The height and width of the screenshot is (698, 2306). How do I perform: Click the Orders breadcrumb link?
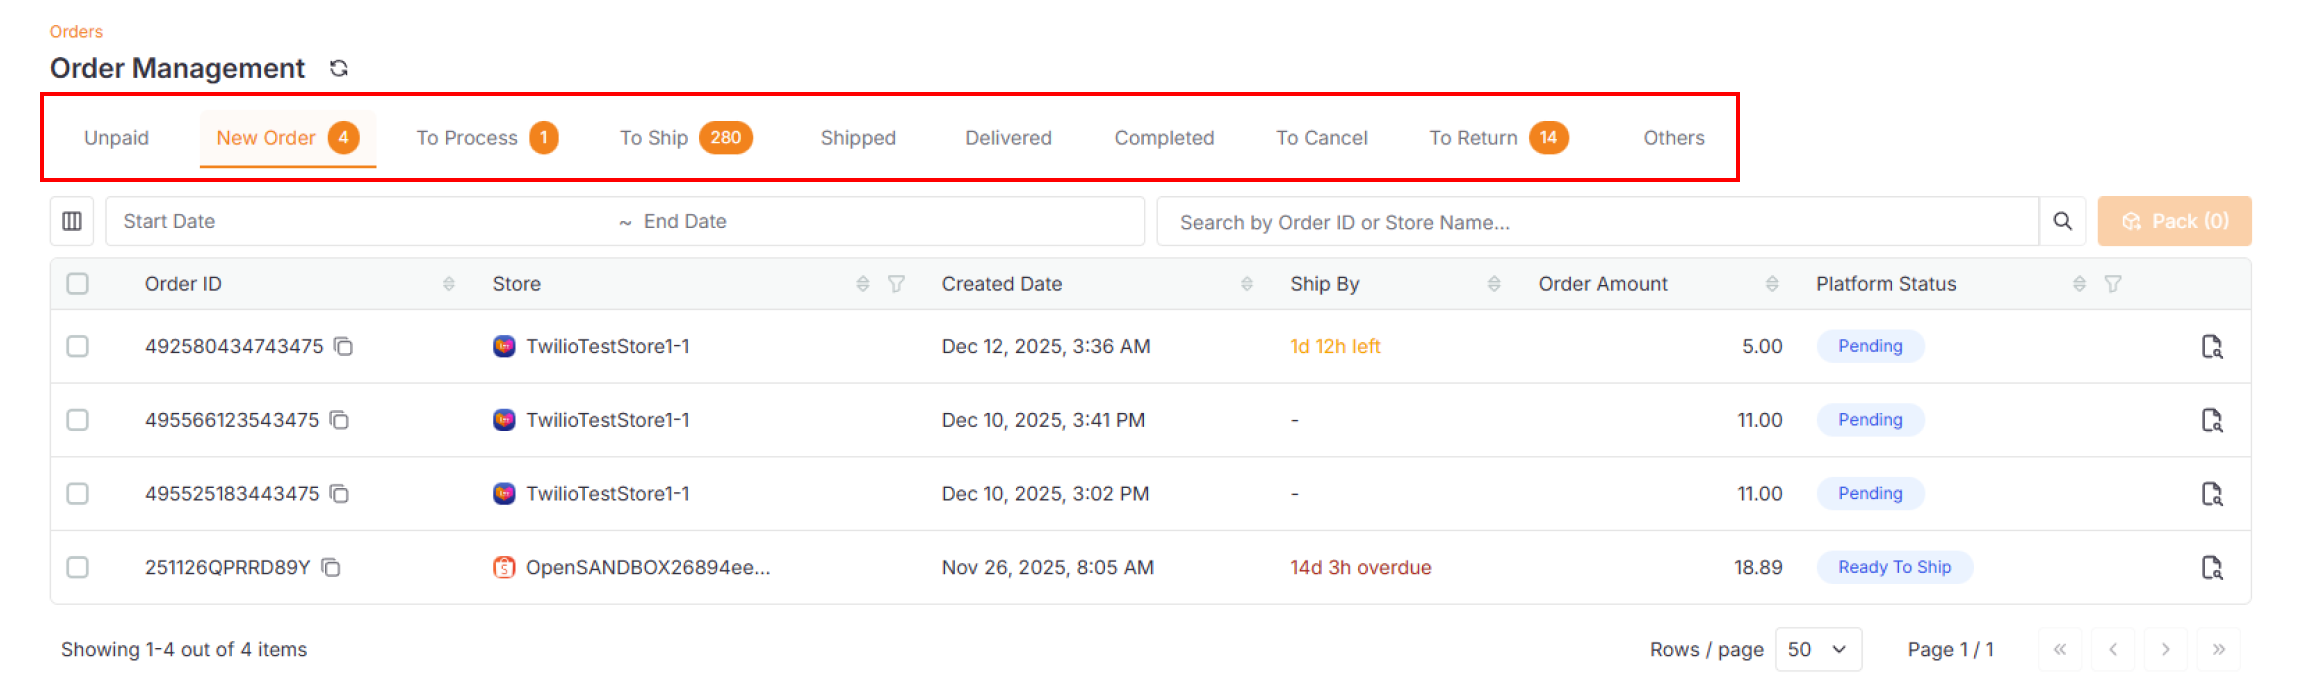click(75, 31)
